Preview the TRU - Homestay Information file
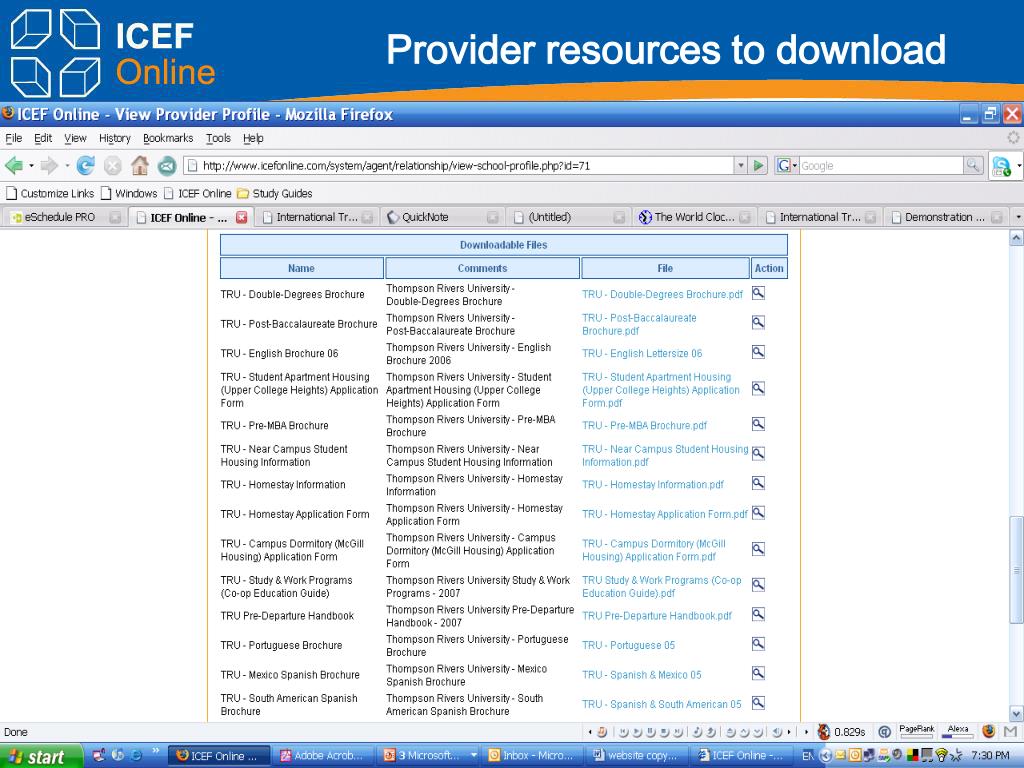Image resolution: width=1024 pixels, height=768 pixels. coord(758,483)
